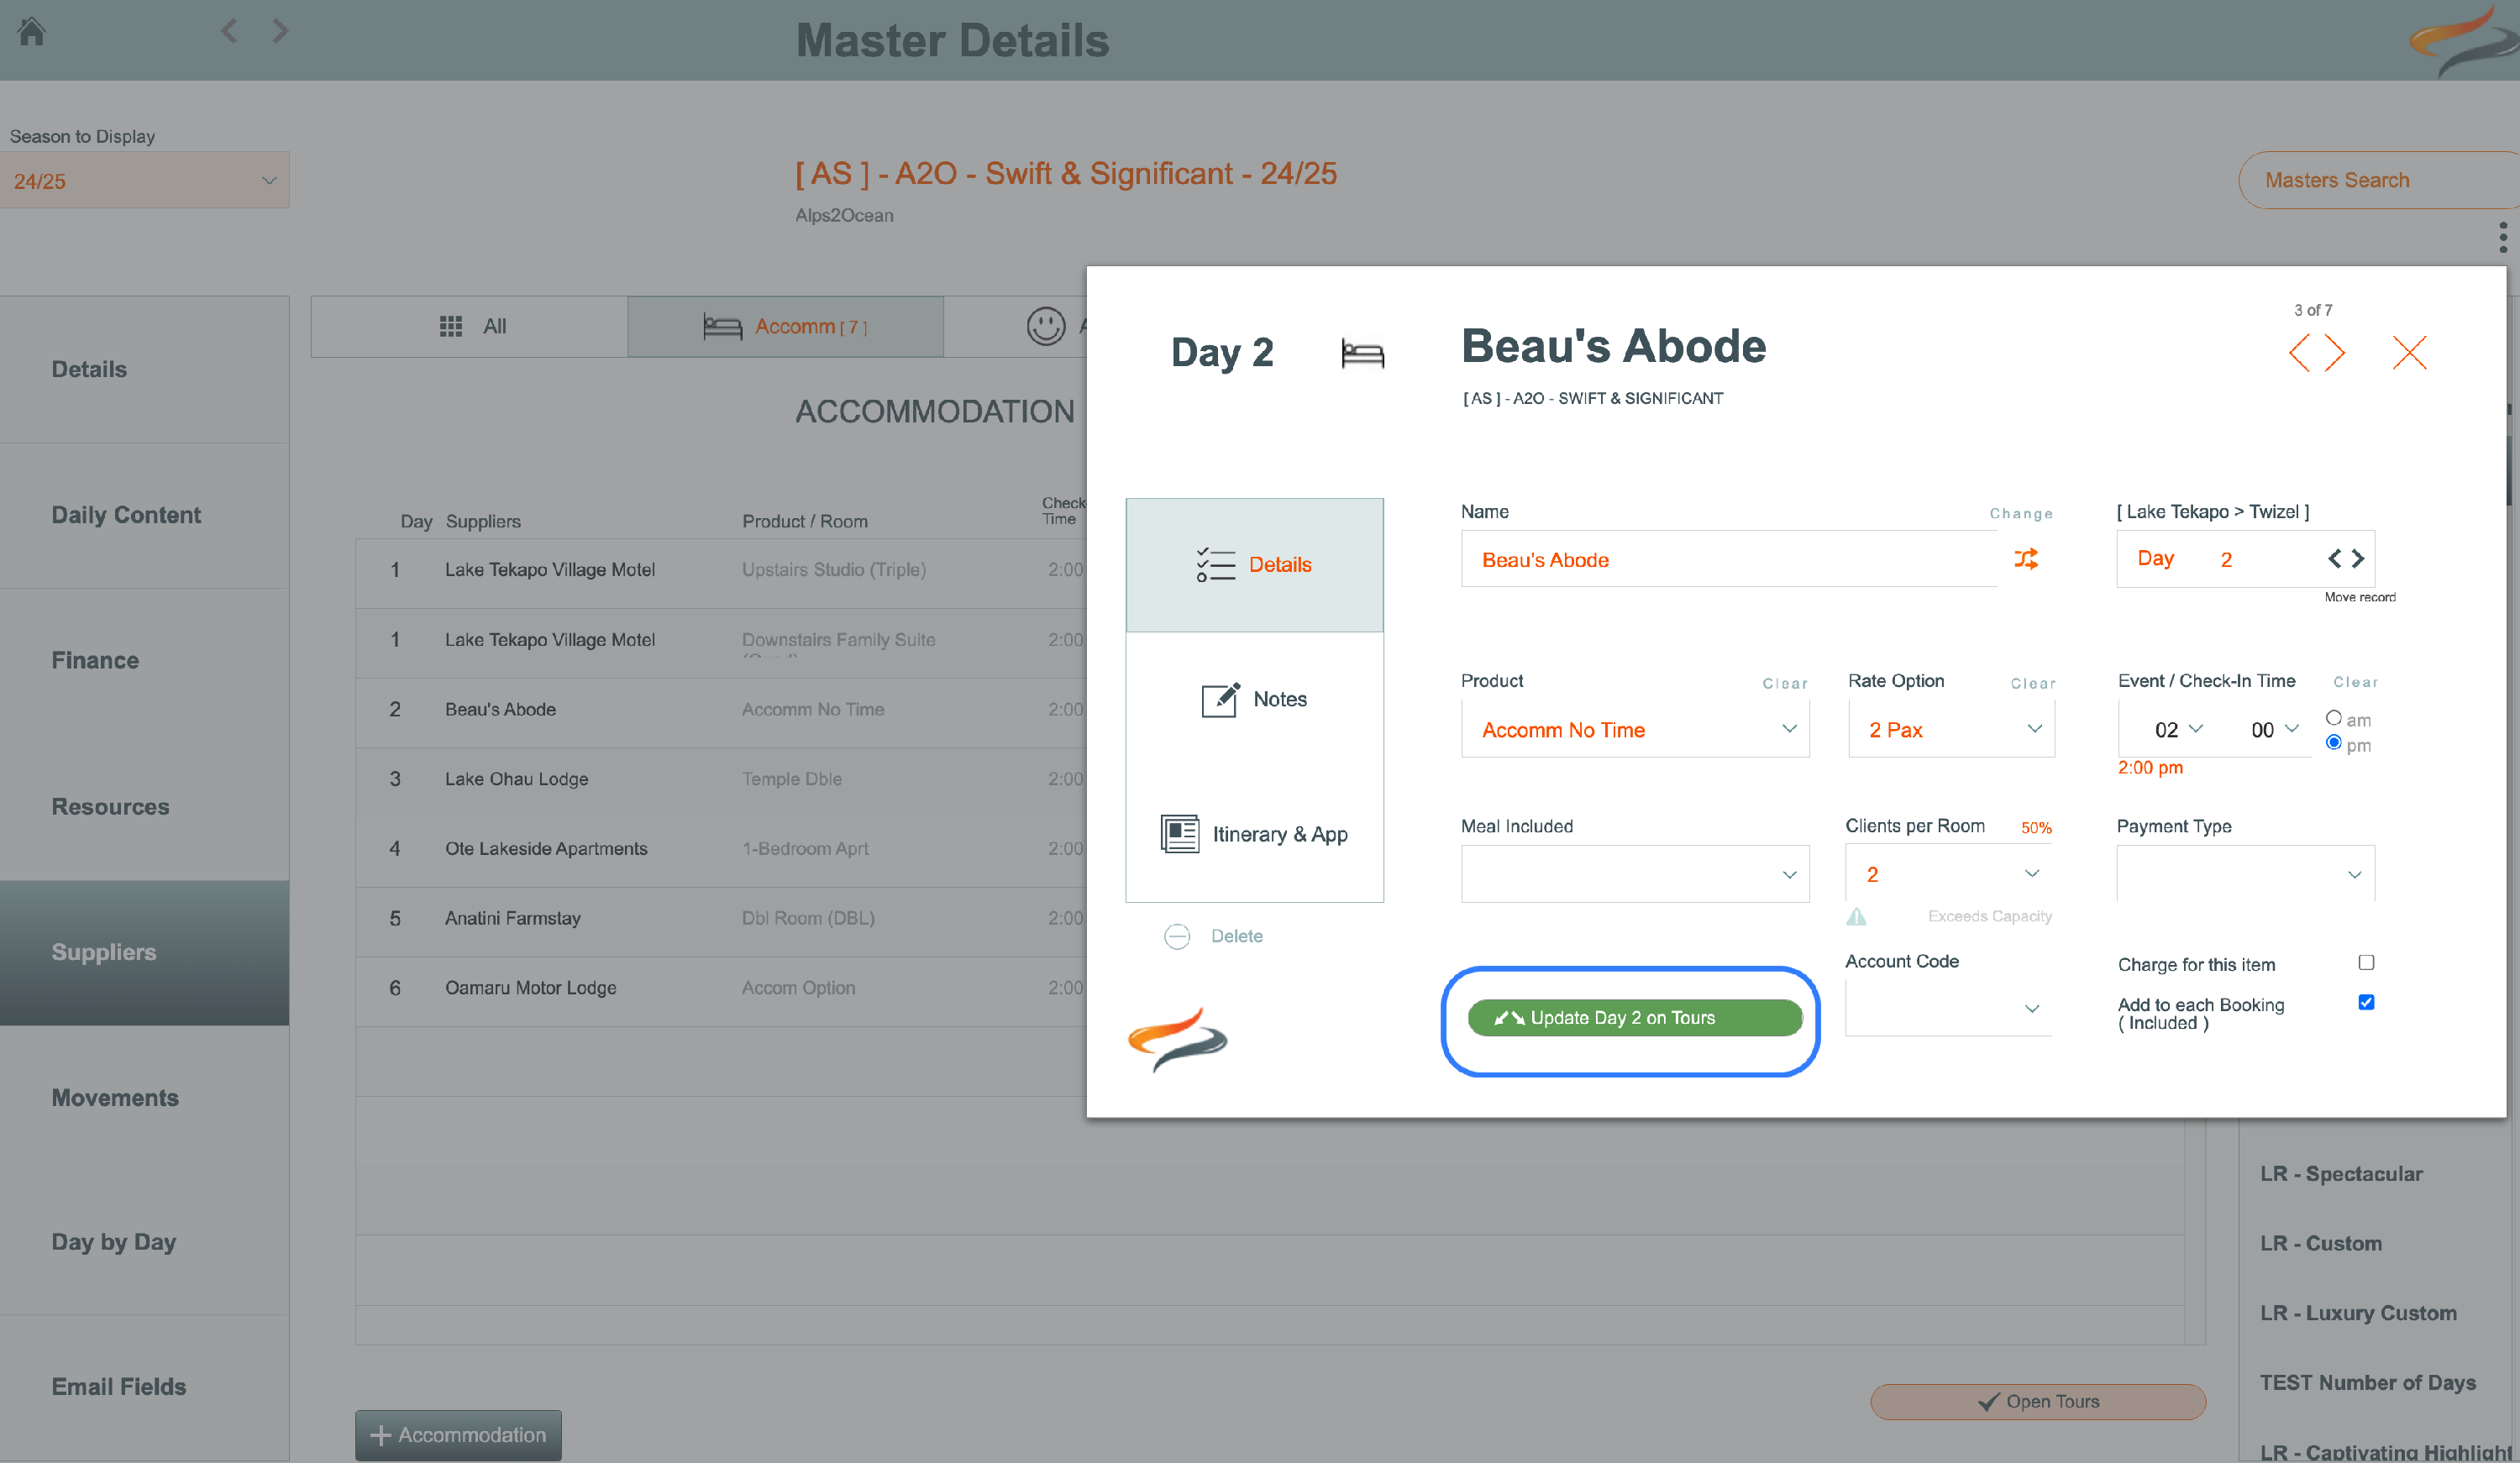Open the Season to Display dropdown
Image resolution: width=2520 pixels, height=1463 pixels.
pyautogui.click(x=145, y=181)
